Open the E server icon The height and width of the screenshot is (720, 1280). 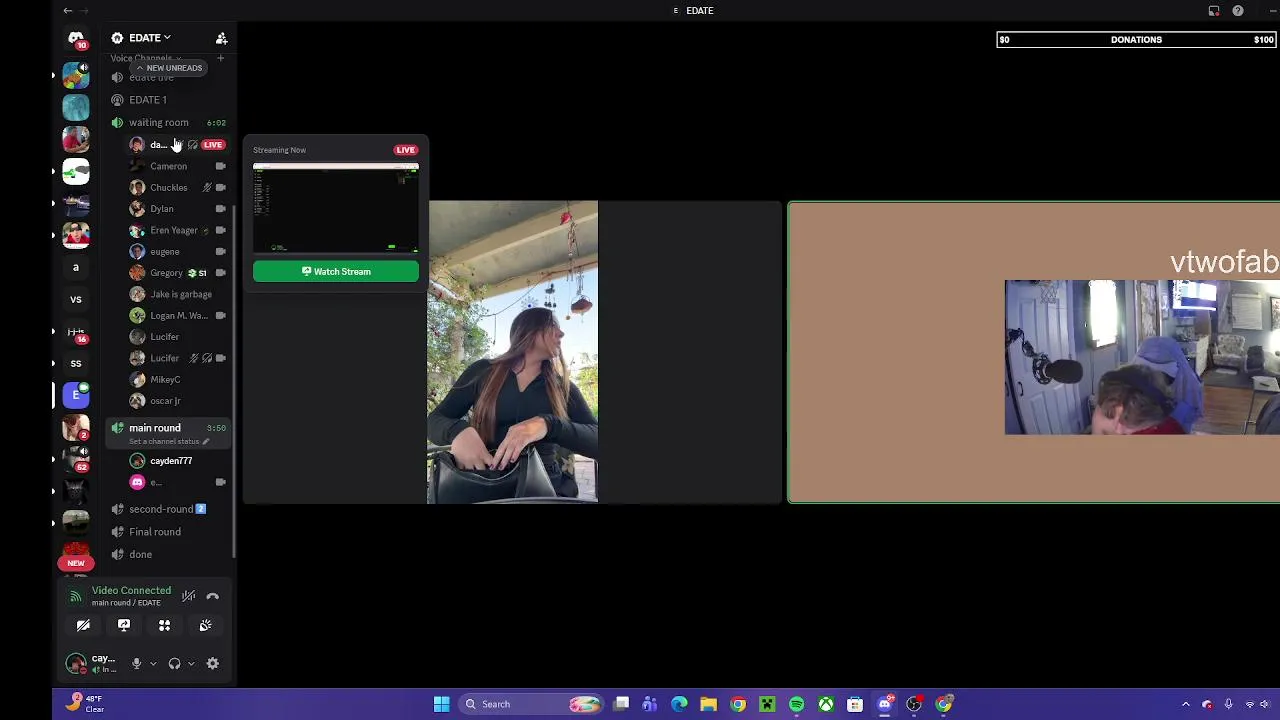tap(76, 395)
